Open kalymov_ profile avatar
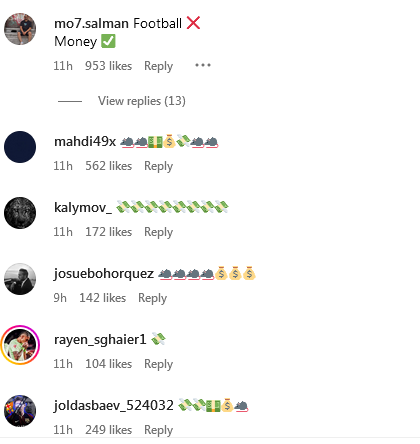The width and height of the screenshot is (420, 444). coord(20,213)
